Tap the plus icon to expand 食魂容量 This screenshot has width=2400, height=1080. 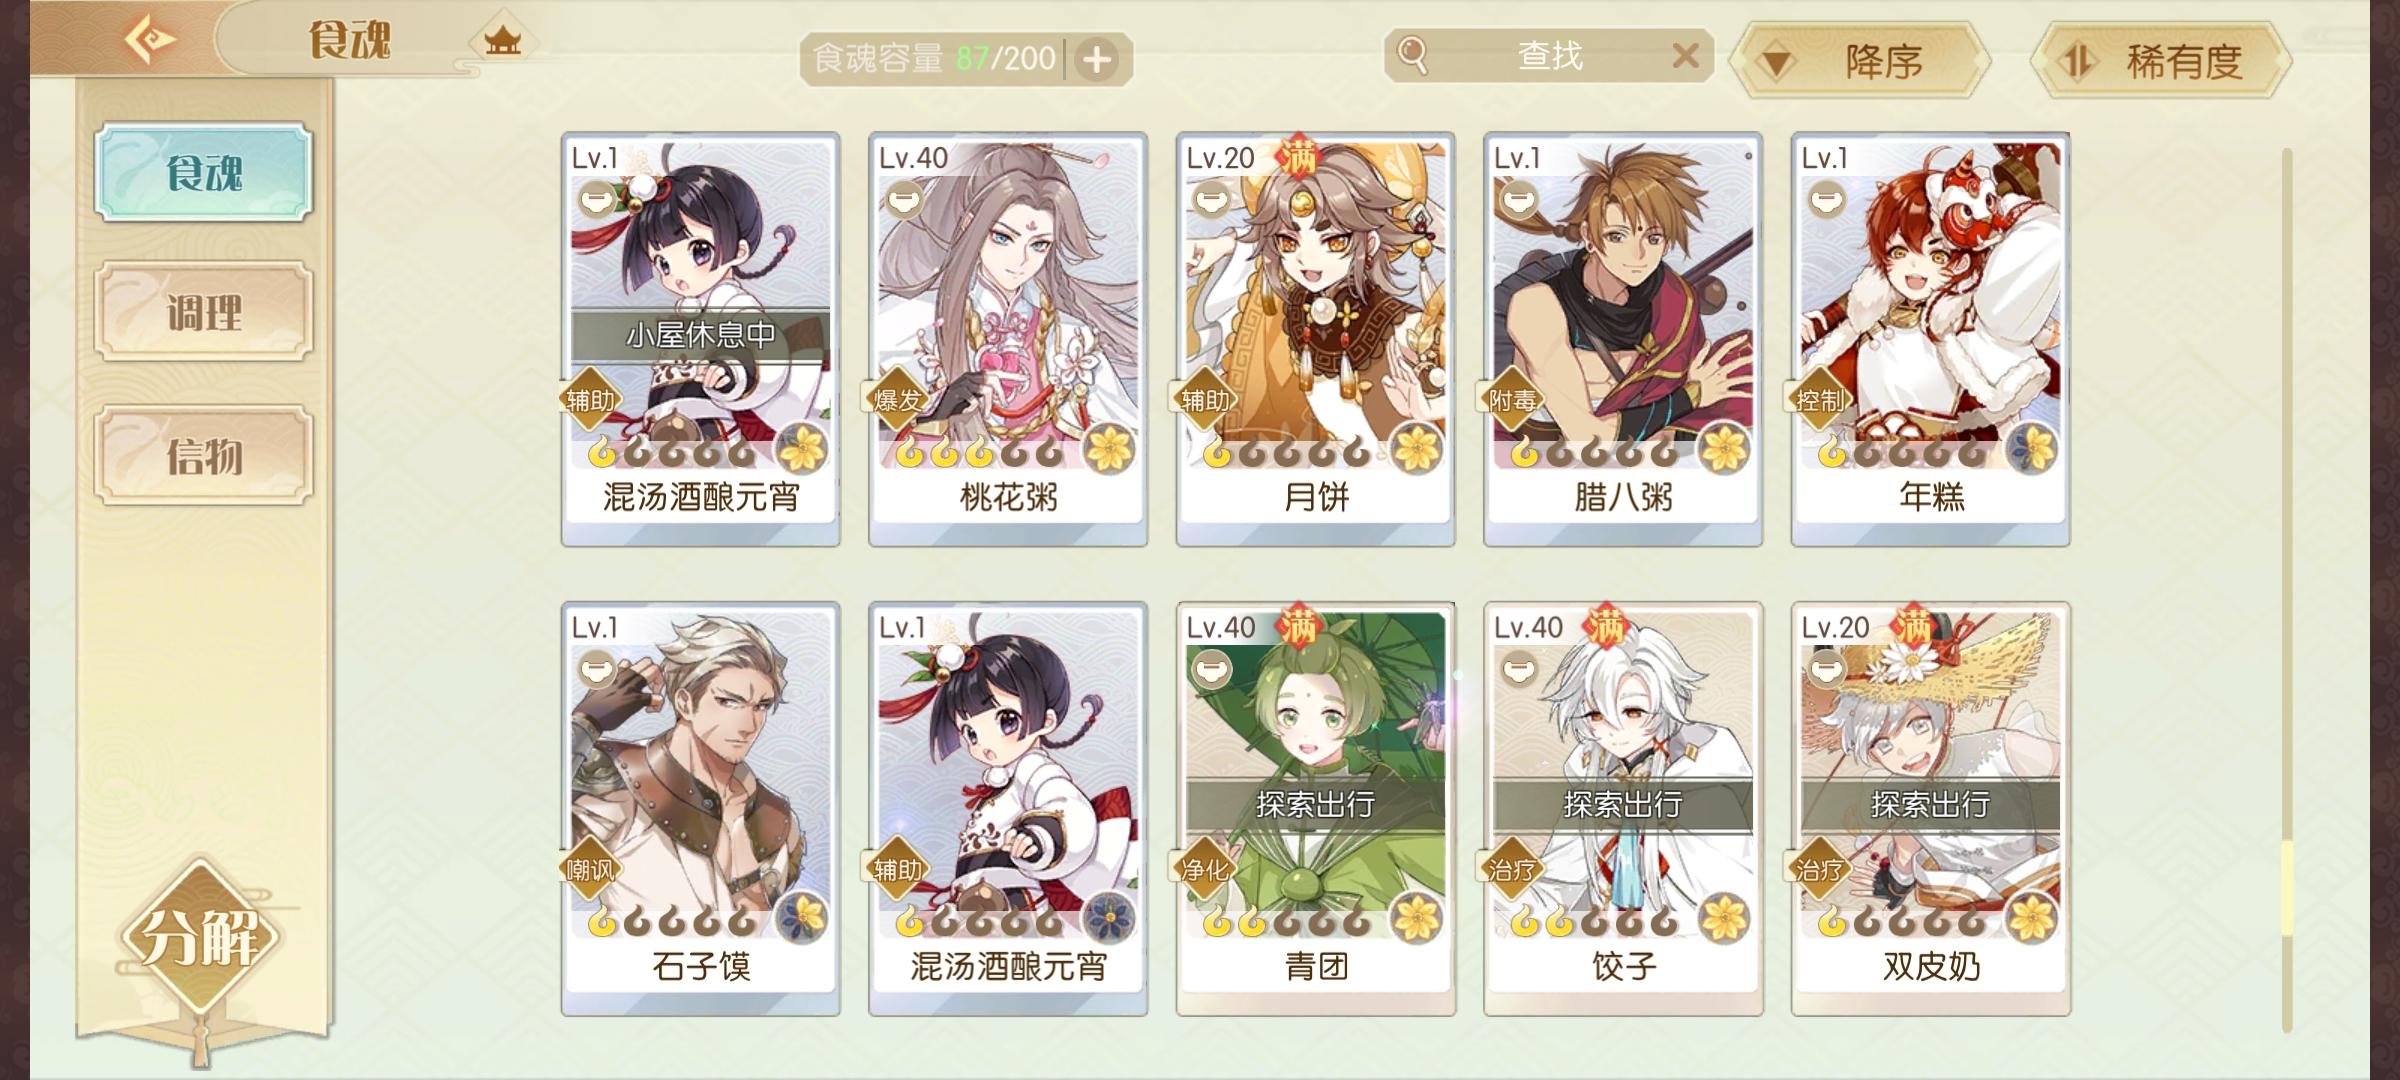(1097, 60)
